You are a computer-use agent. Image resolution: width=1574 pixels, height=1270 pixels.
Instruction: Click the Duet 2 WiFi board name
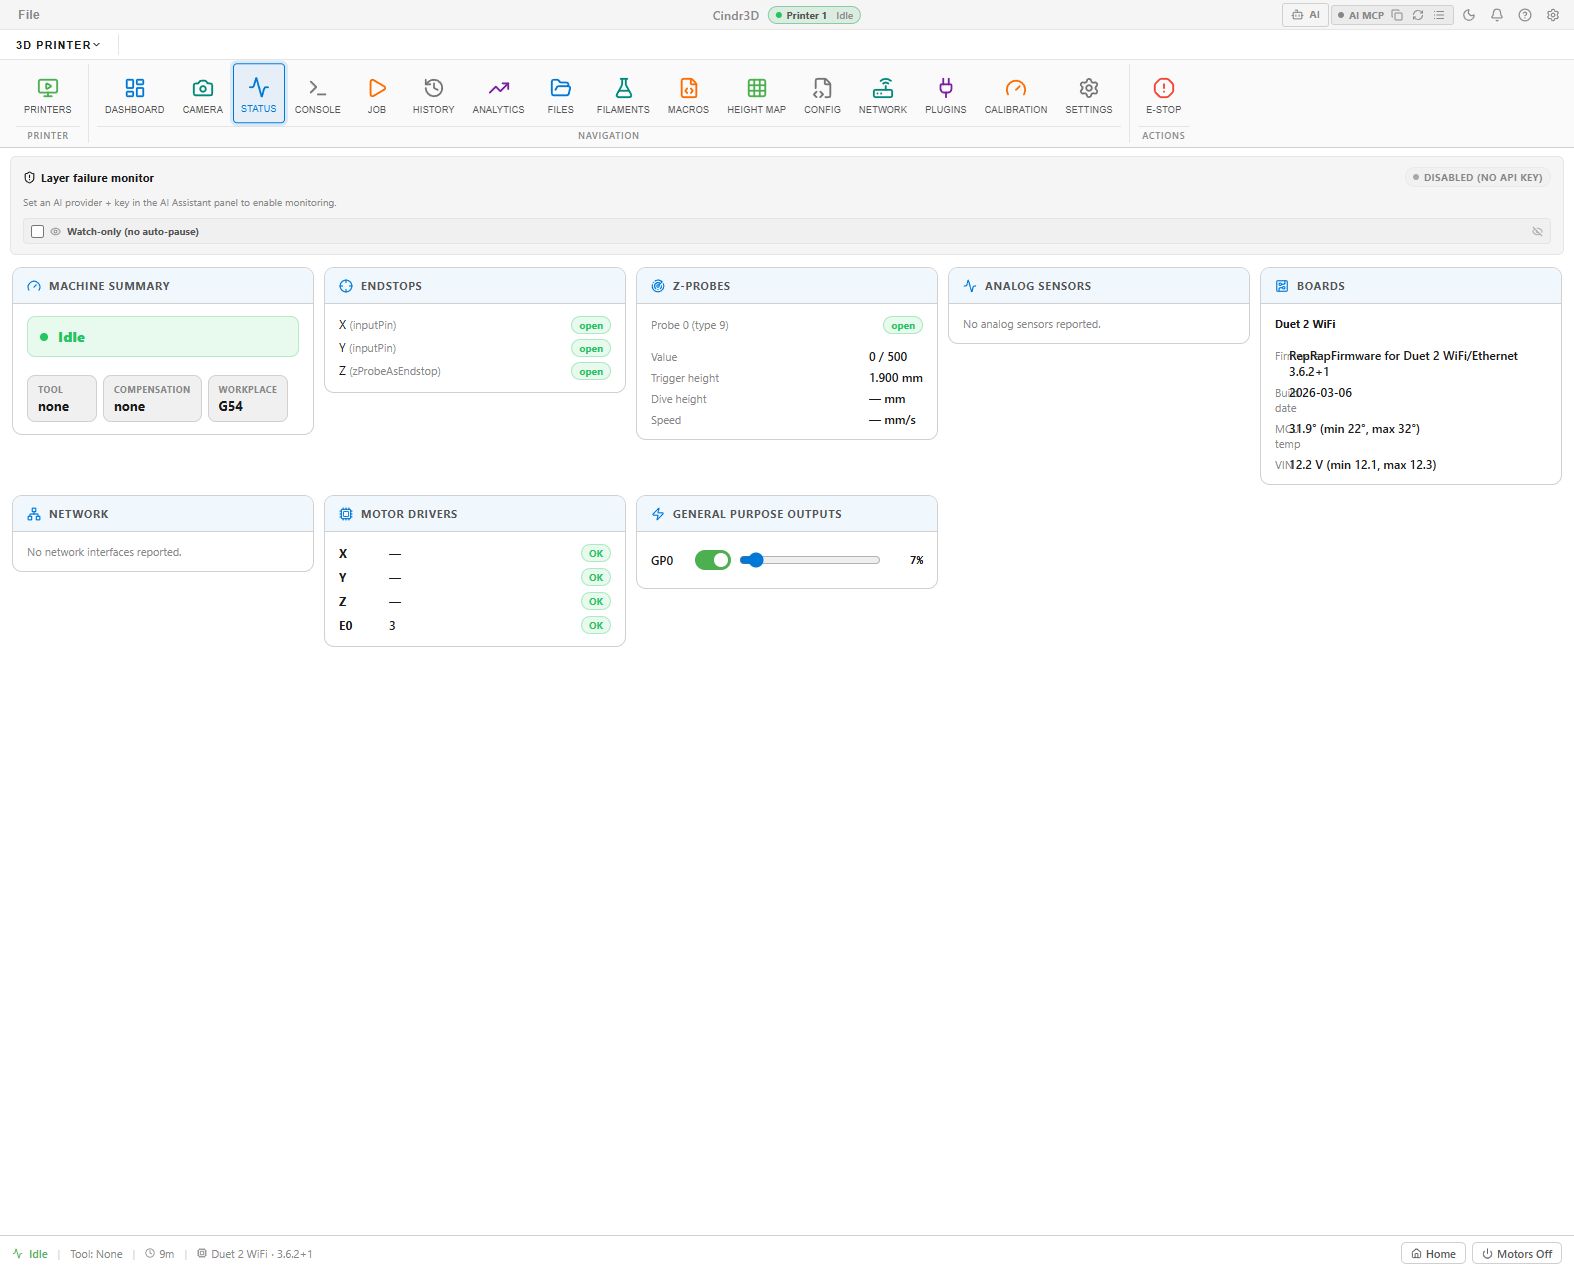[1305, 324]
